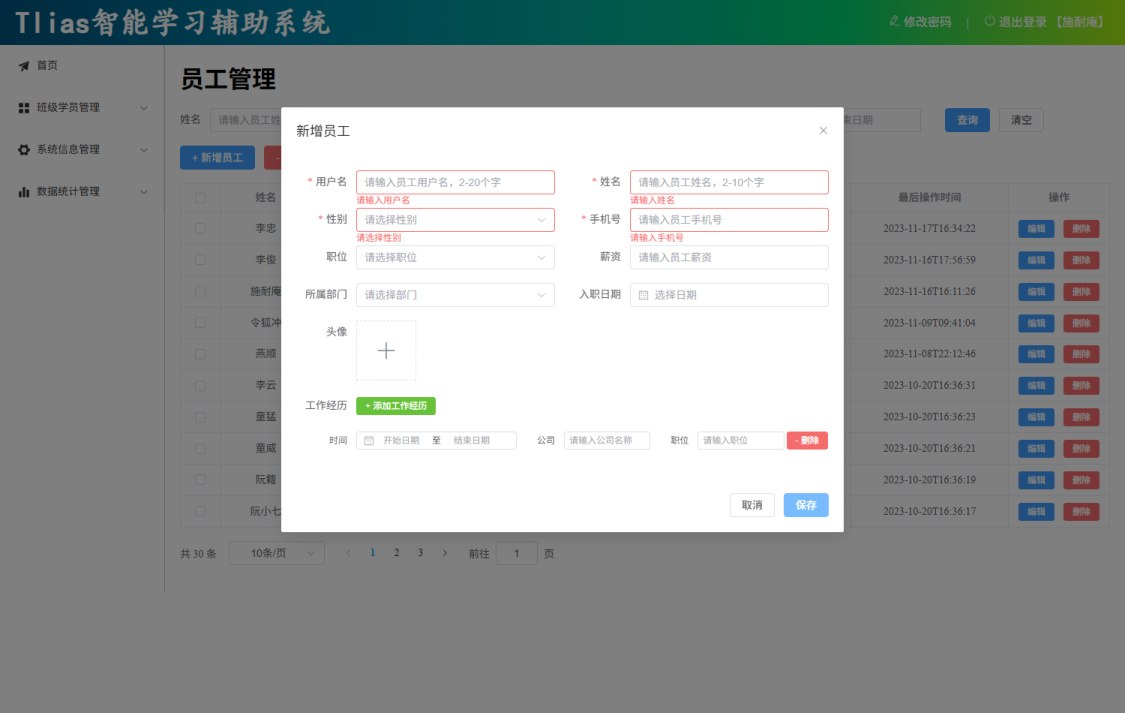Click the 结束日期 end date field
The width and height of the screenshot is (1125, 713).
pyautogui.click(x=471, y=440)
